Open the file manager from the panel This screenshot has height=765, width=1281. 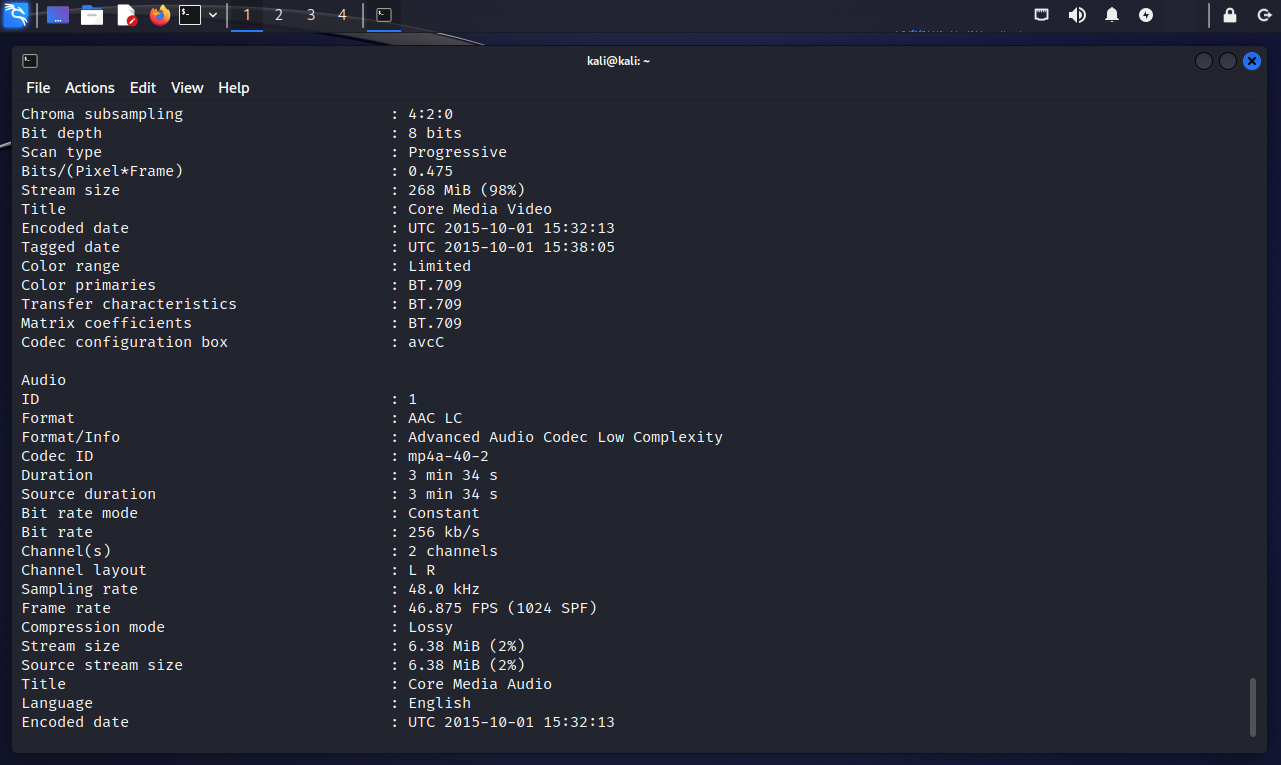point(92,15)
